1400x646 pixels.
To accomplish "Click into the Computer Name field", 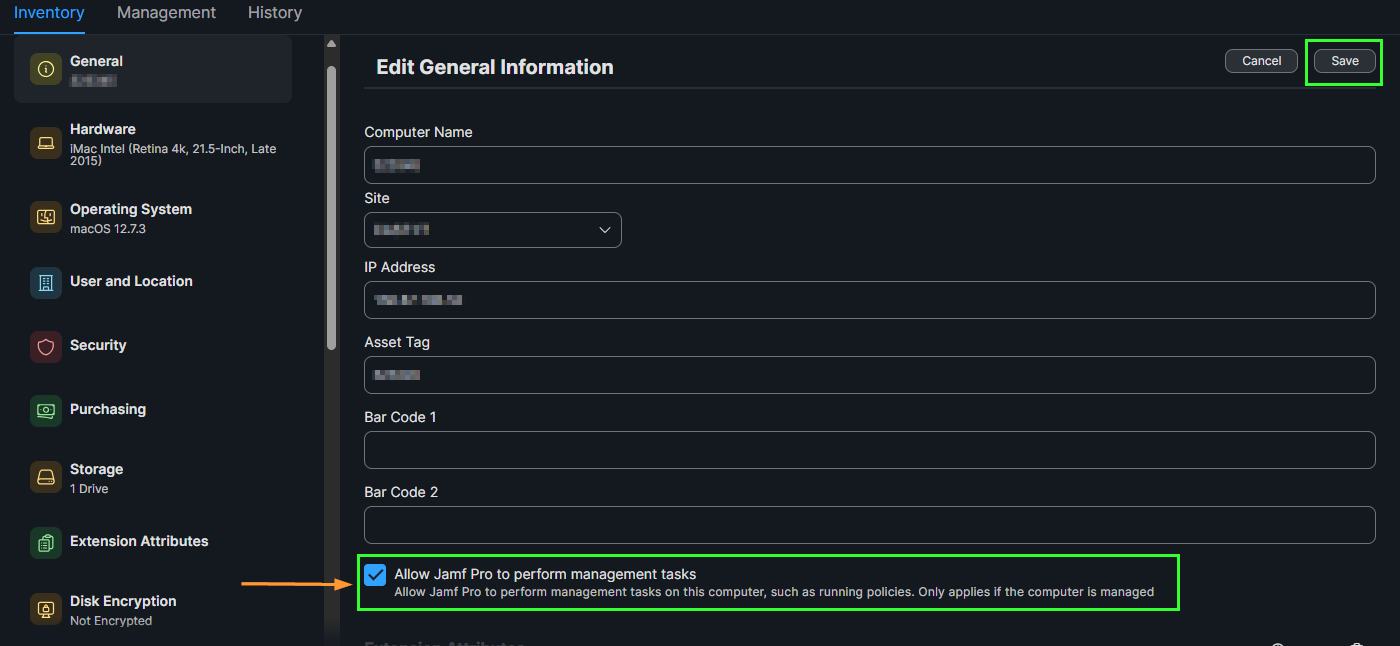I will pos(869,165).
